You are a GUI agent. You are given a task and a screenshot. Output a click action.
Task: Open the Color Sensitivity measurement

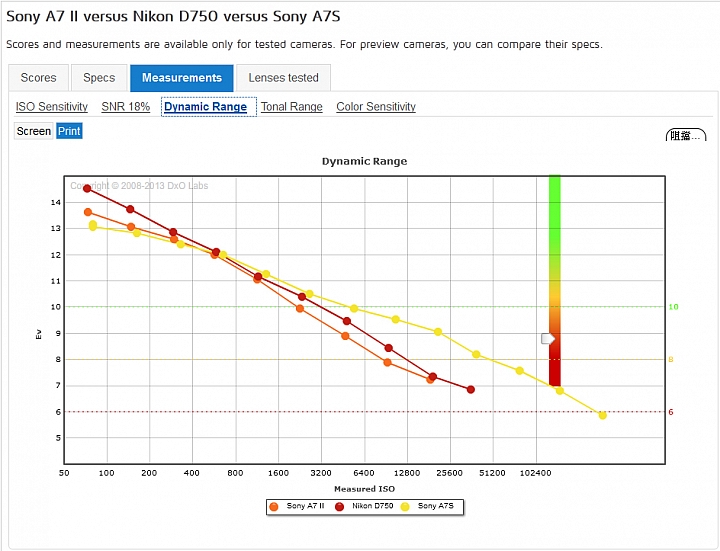pyautogui.click(x=376, y=107)
